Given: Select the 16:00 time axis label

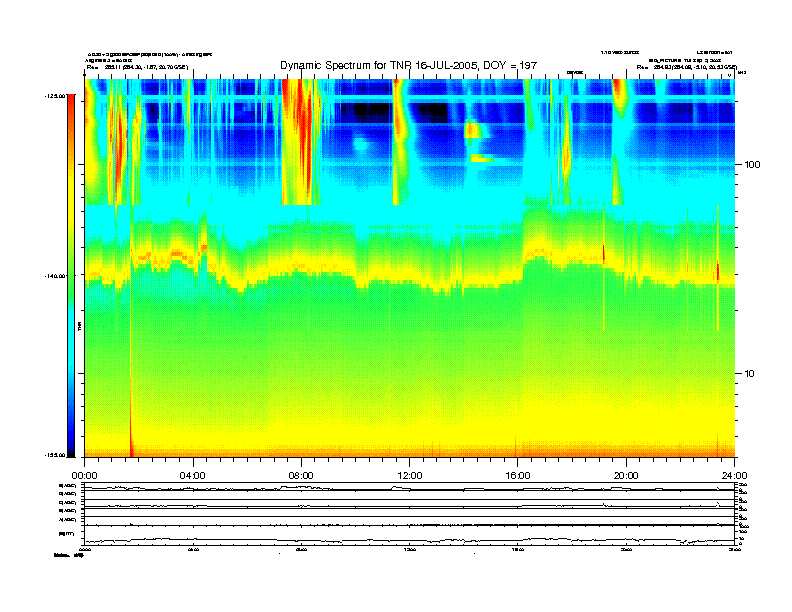Looking at the screenshot, I should (518, 476).
